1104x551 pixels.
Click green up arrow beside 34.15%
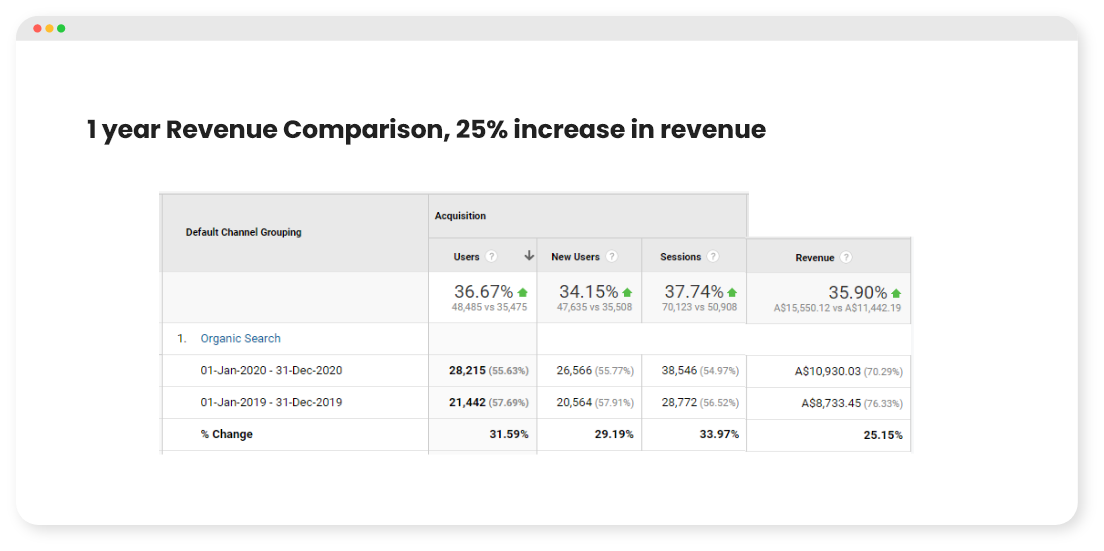tap(627, 292)
